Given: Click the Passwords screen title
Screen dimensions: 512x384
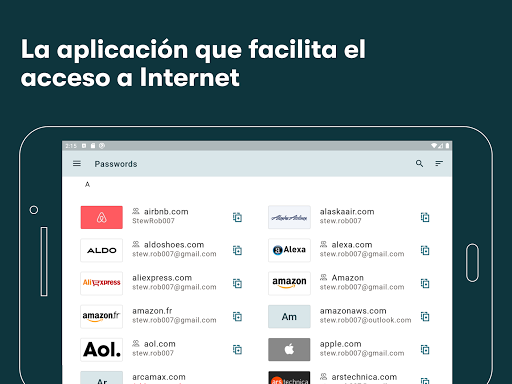Looking at the screenshot, I should pos(116,164).
